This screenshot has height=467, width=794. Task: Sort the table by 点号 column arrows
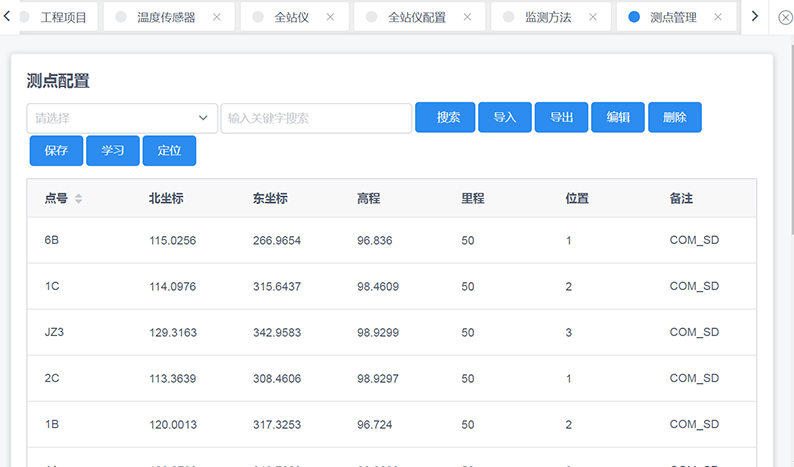(78, 199)
